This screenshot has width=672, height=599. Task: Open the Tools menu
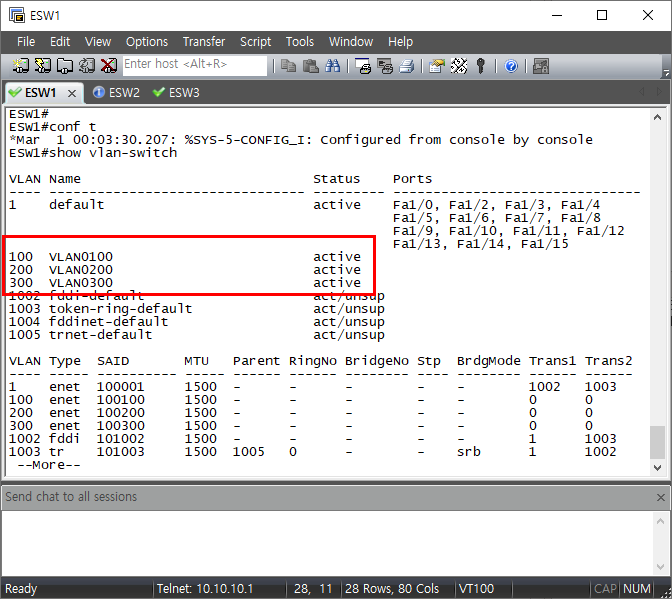point(300,42)
